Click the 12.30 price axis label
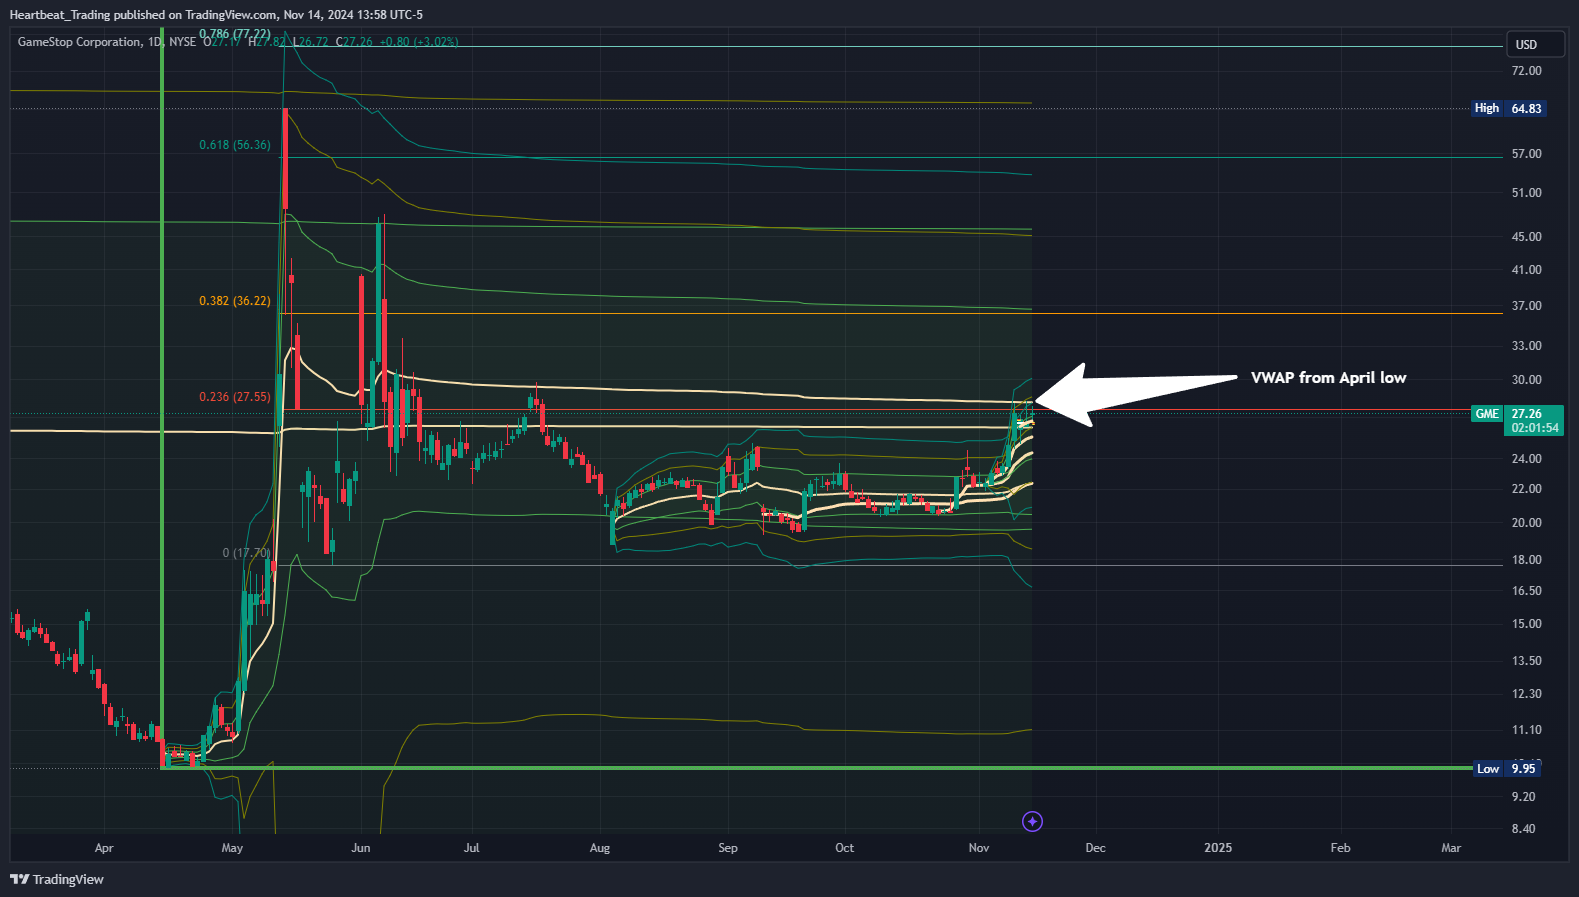Viewport: 1579px width, 897px height. pyautogui.click(x=1527, y=694)
